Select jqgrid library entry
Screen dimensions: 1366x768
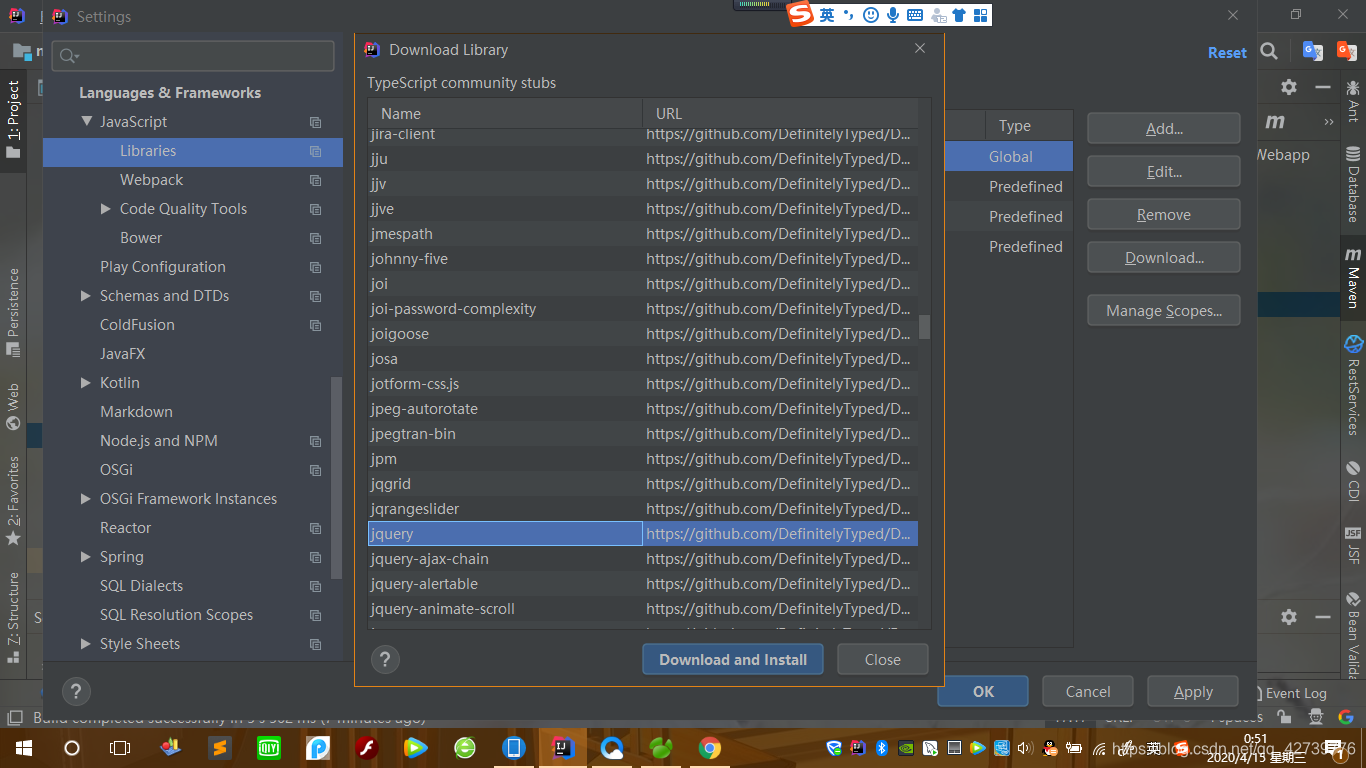tap(643, 484)
